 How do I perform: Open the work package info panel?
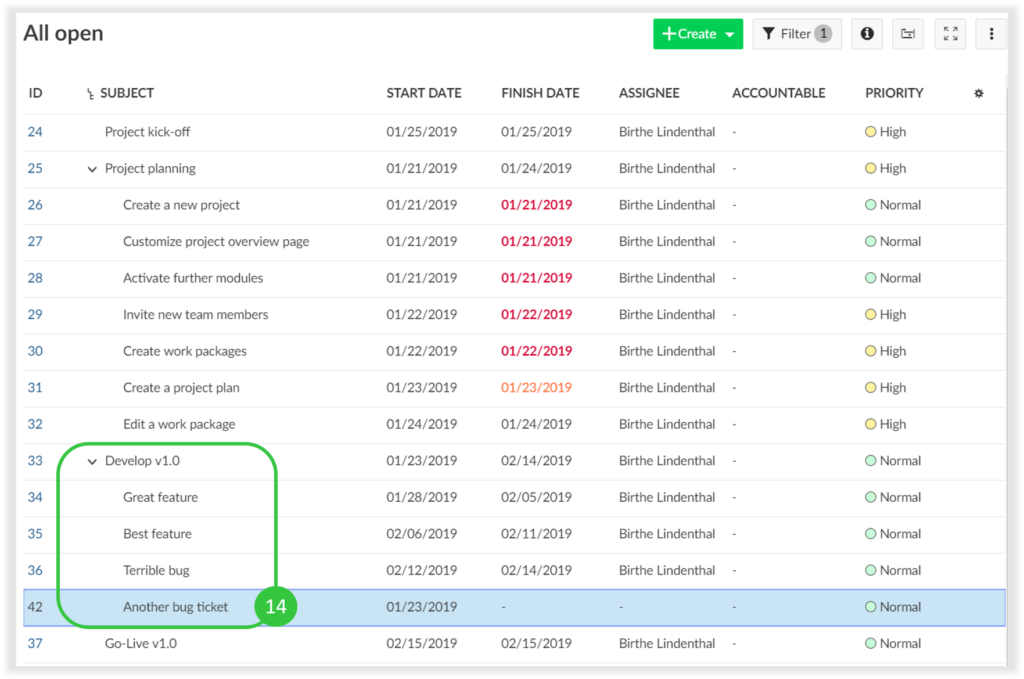[866, 33]
